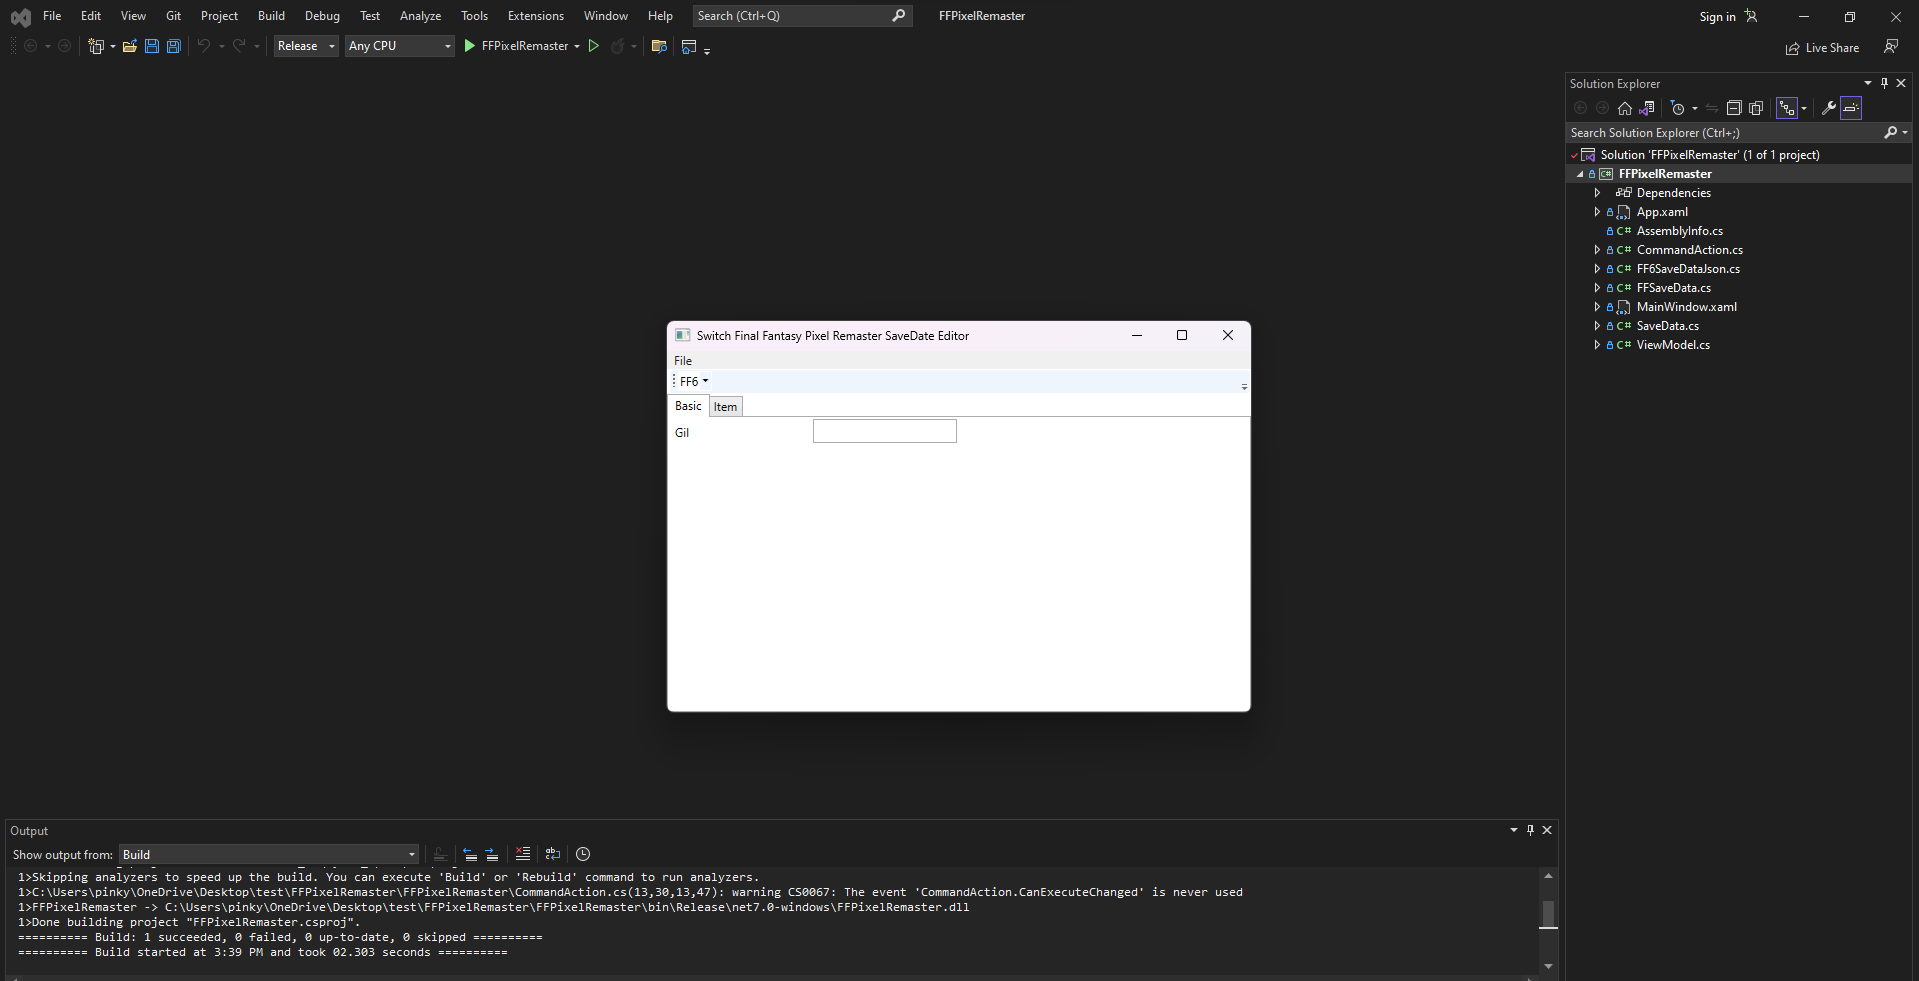Click the Output scrollbar down arrow

pyautogui.click(x=1548, y=966)
